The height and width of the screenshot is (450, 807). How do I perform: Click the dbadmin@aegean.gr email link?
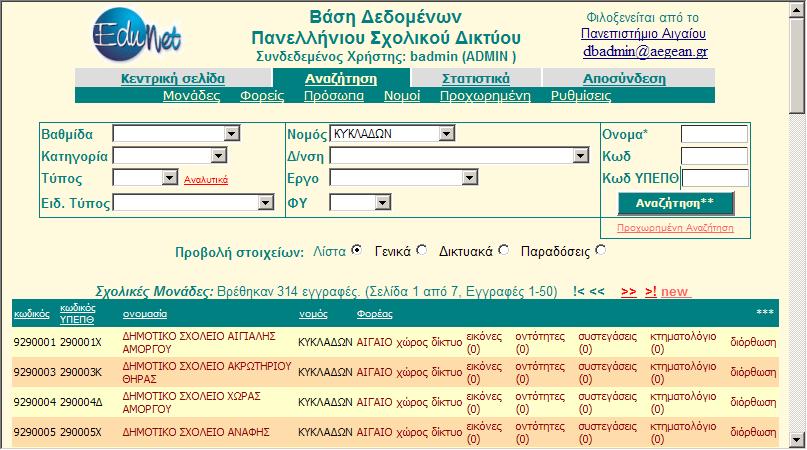(x=645, y=51)
